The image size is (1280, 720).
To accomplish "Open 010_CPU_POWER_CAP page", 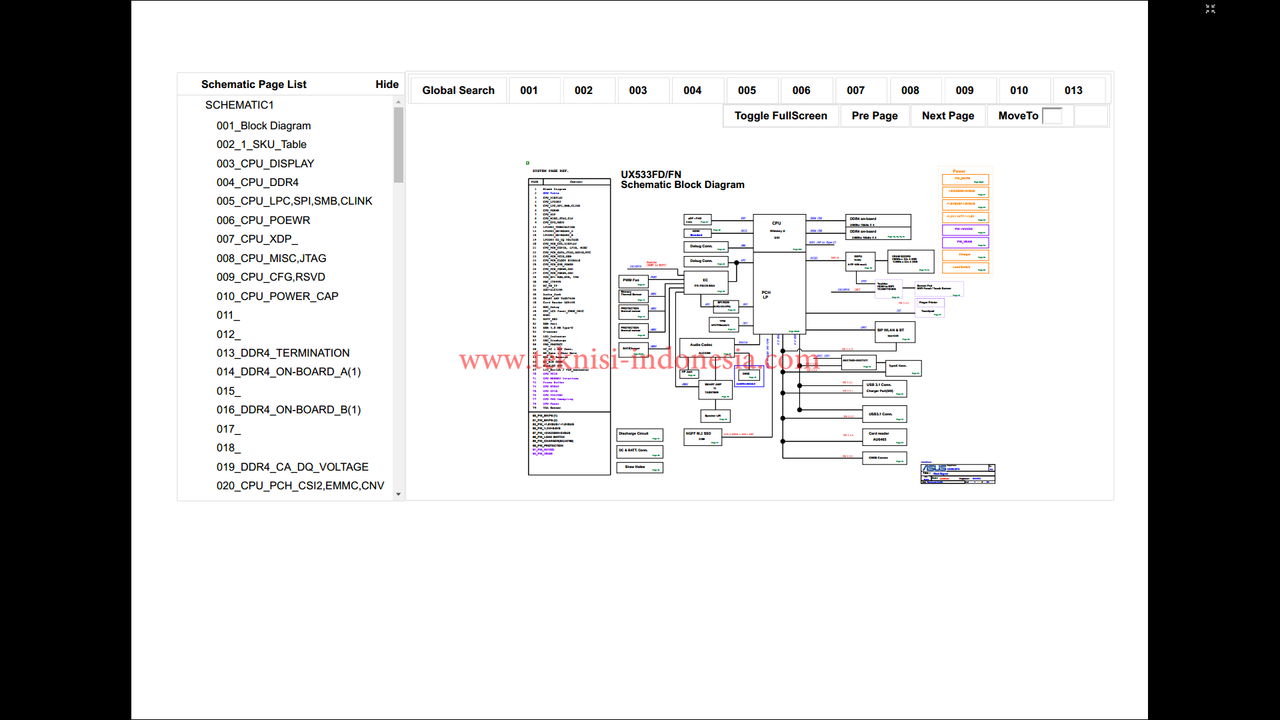I will tap(278, 296).
